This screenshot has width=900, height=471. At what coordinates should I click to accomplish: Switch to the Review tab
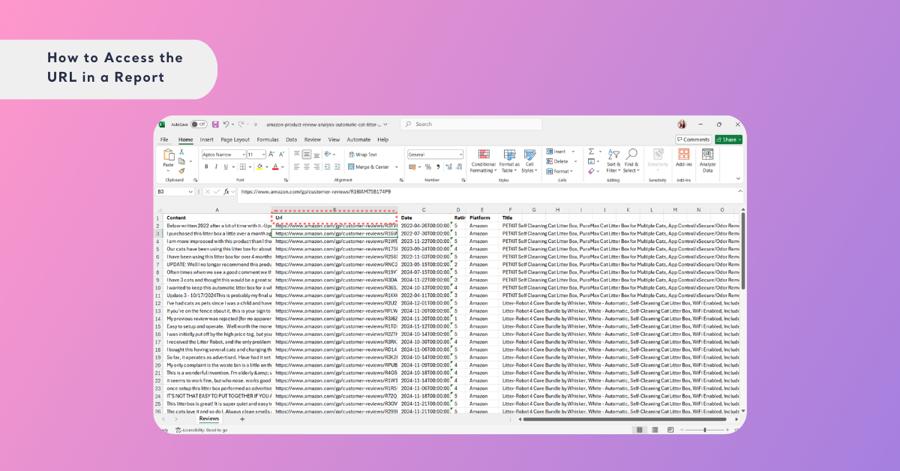(312, 139)
